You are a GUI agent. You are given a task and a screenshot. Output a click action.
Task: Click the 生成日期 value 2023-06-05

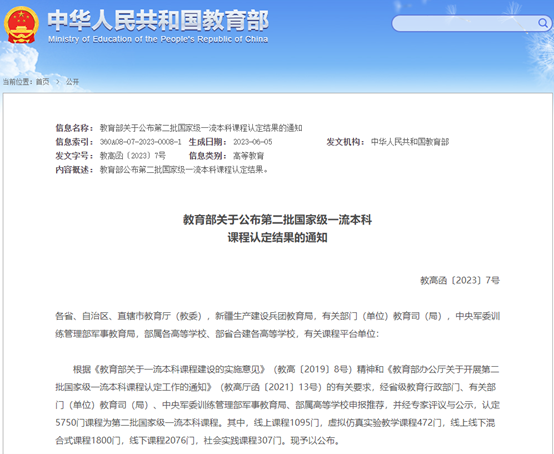pyautogui.click(x=253, y=142)
